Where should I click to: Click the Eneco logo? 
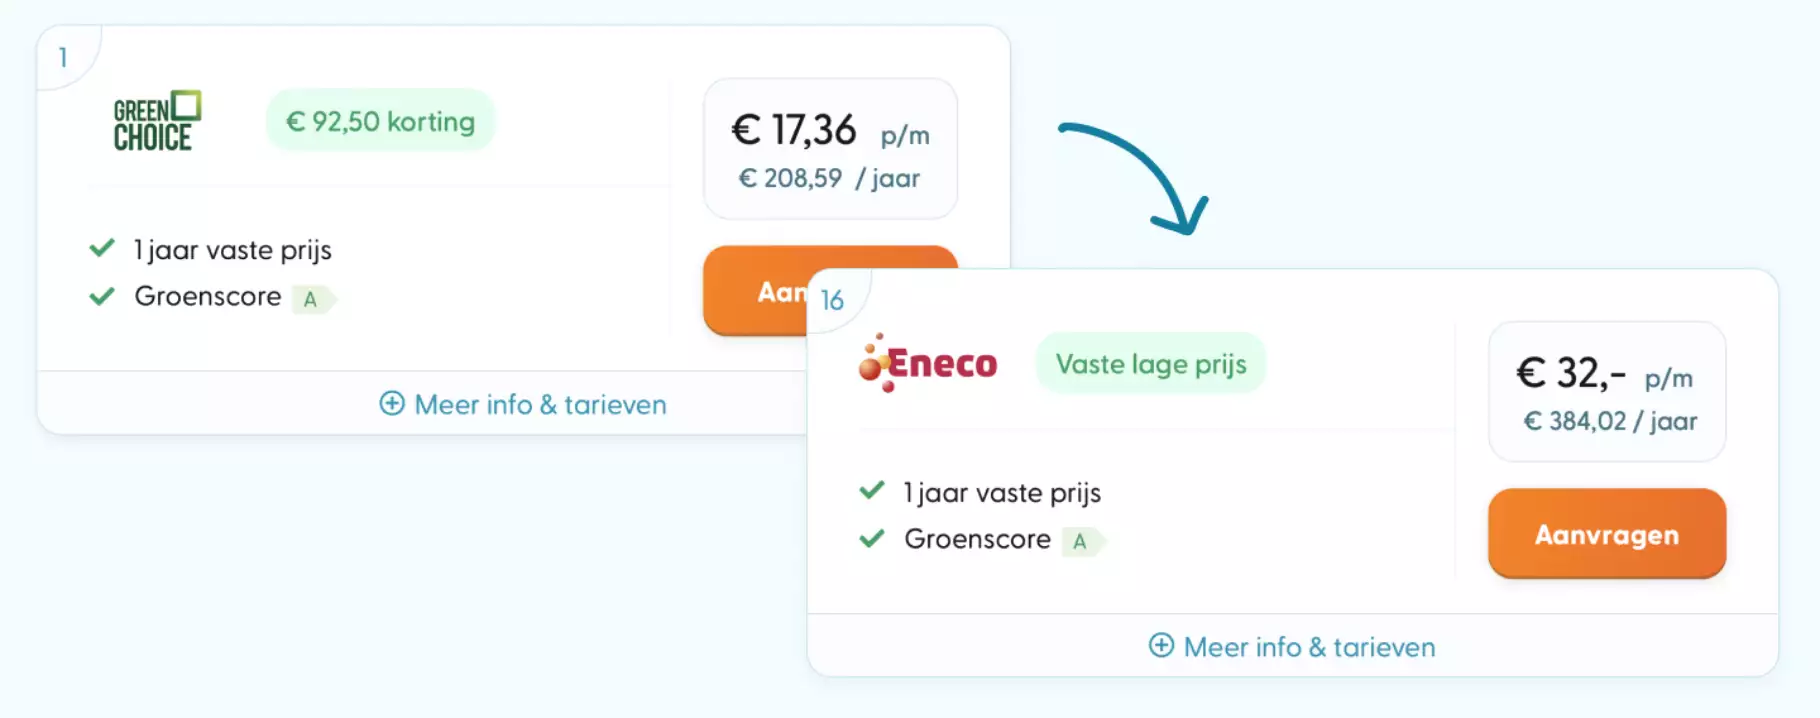tap(928, 363)
